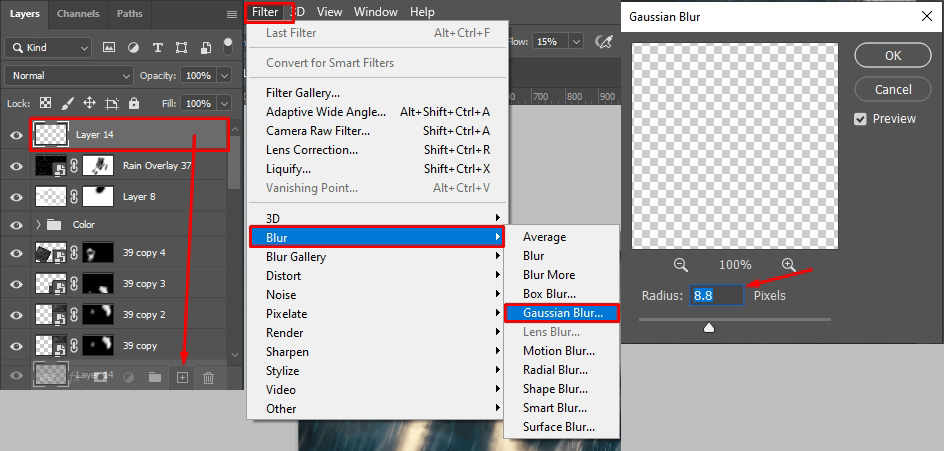Toggle layer filtering switch on
944x451 pixels.
(x=228, y=48)
